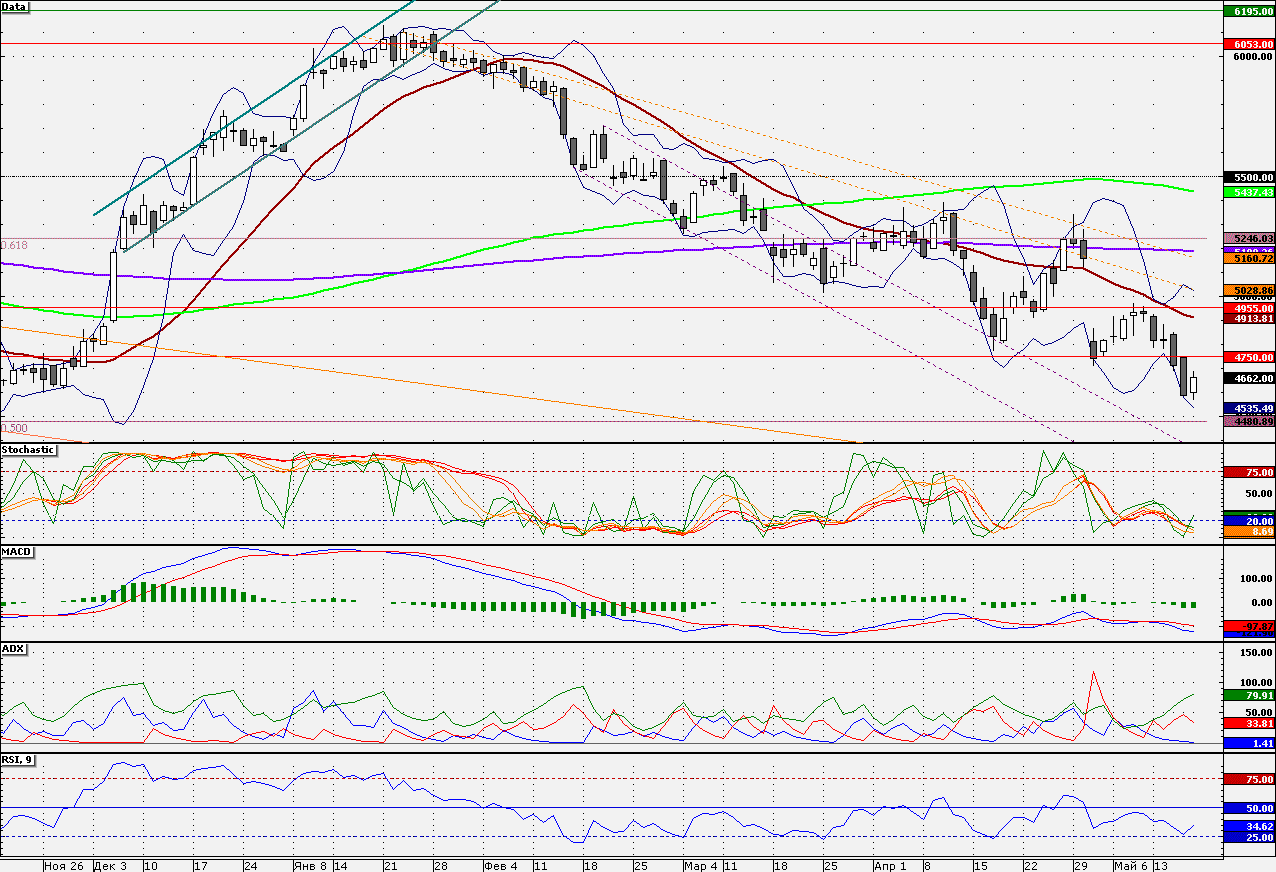Click the 29 date label on time axis
This screenshot has width=1276, height=872.
[1080, 865]
